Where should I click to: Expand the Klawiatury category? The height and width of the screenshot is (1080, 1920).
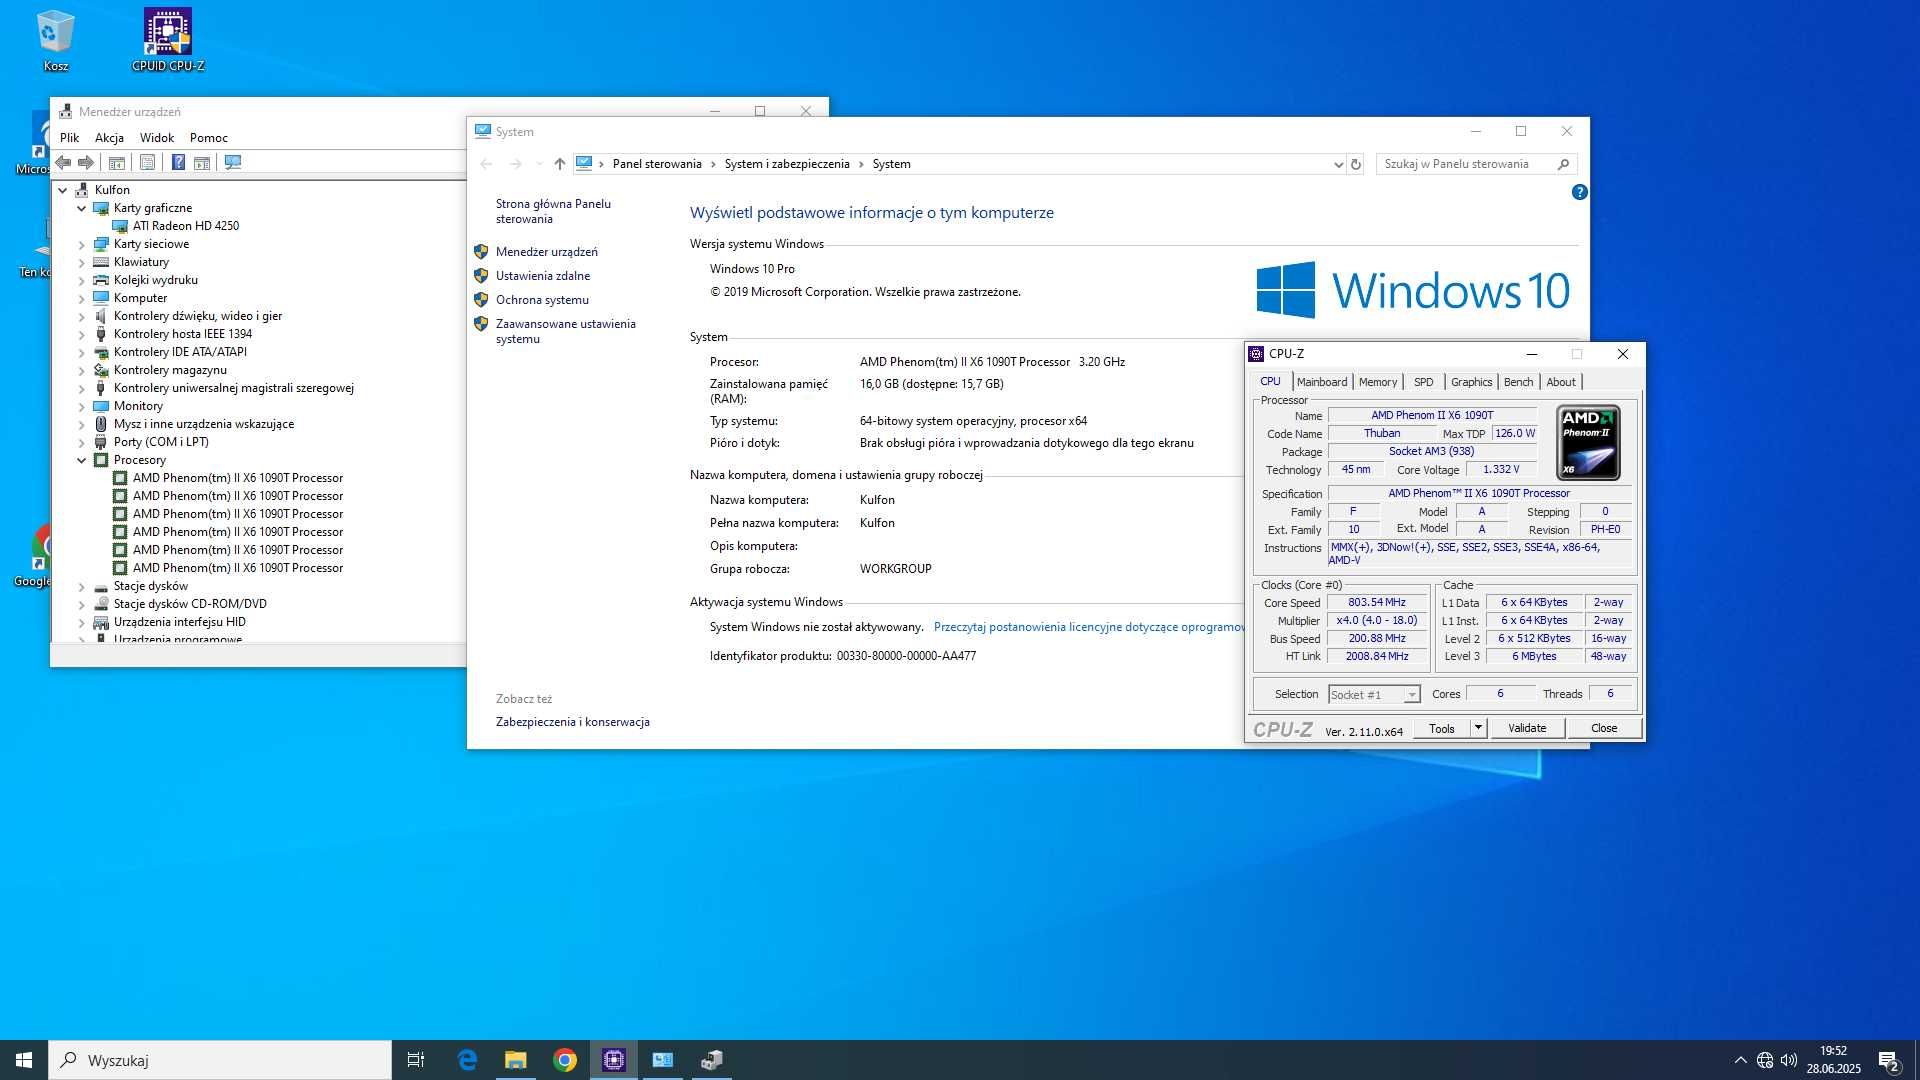pos(82,262)
